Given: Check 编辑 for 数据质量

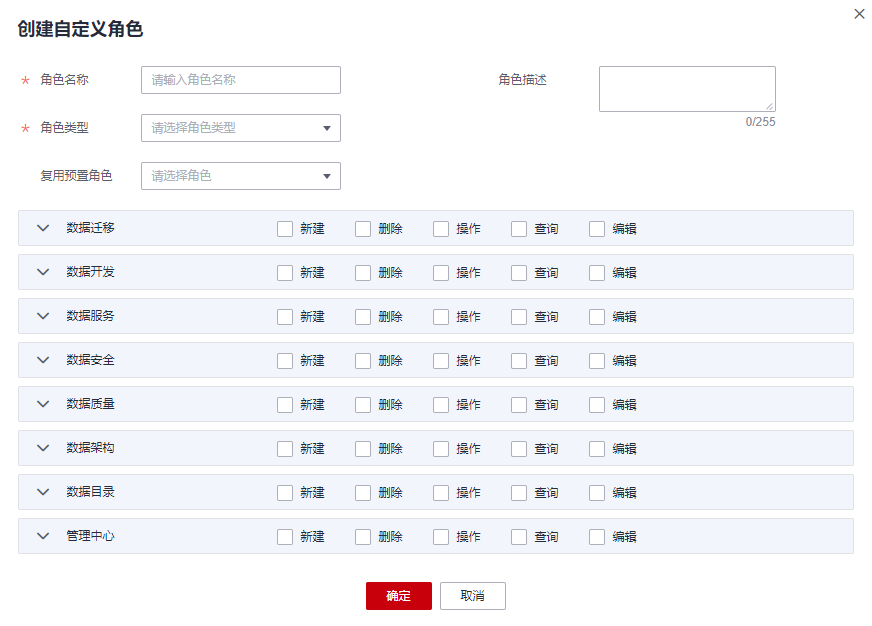Looking at the screenshot, I should tap(597, 405).
